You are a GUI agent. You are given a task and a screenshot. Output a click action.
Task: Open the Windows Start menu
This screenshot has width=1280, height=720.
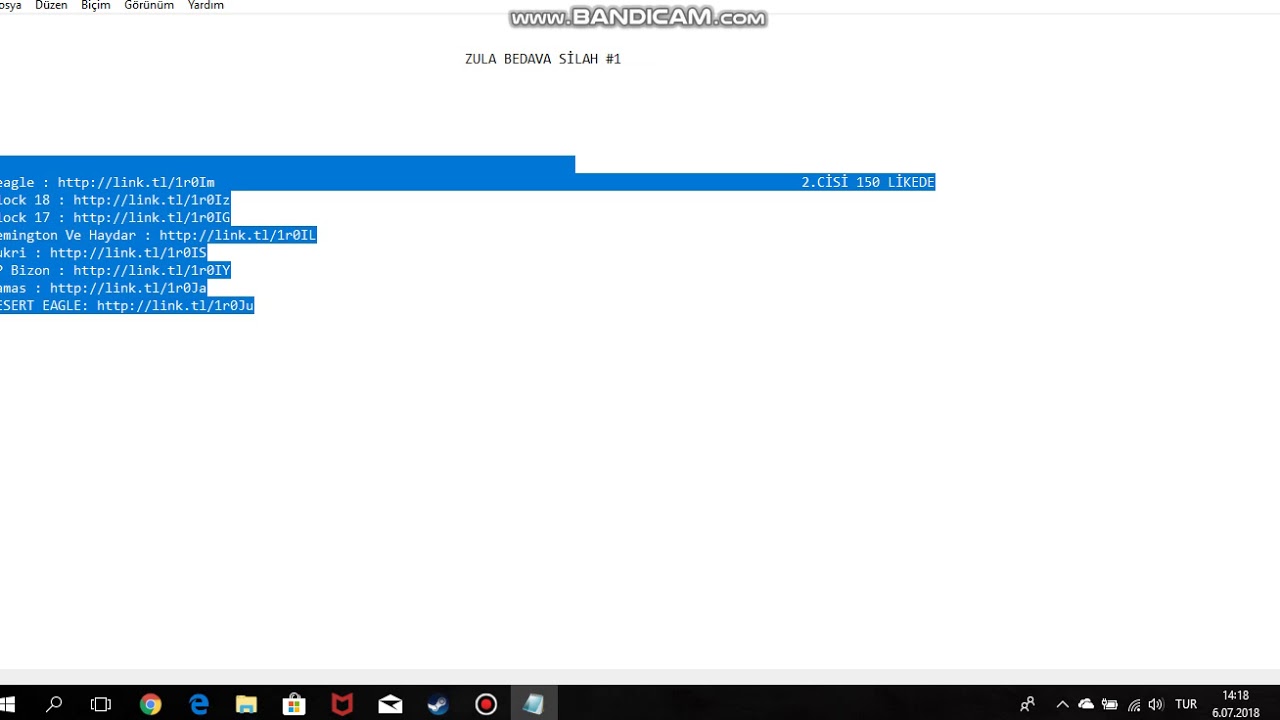coord(8,704)
